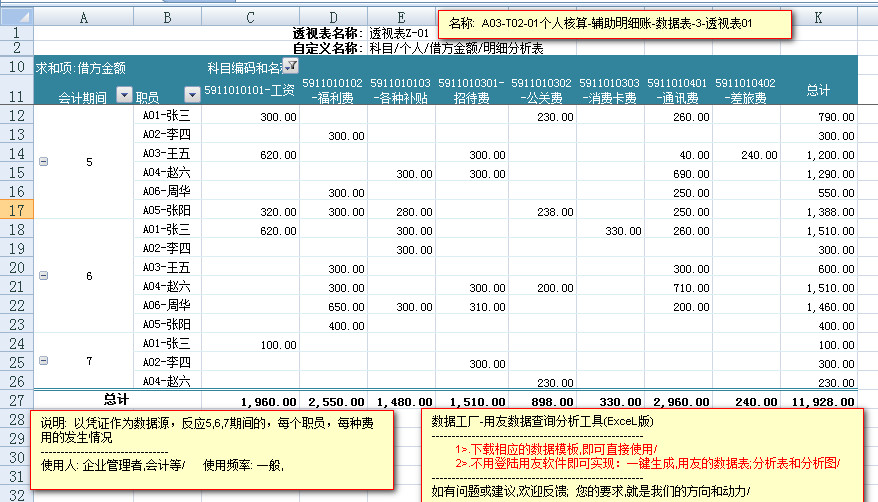
Task: Open the 会计期间 filter dropdown
Action: click(124, 95)
